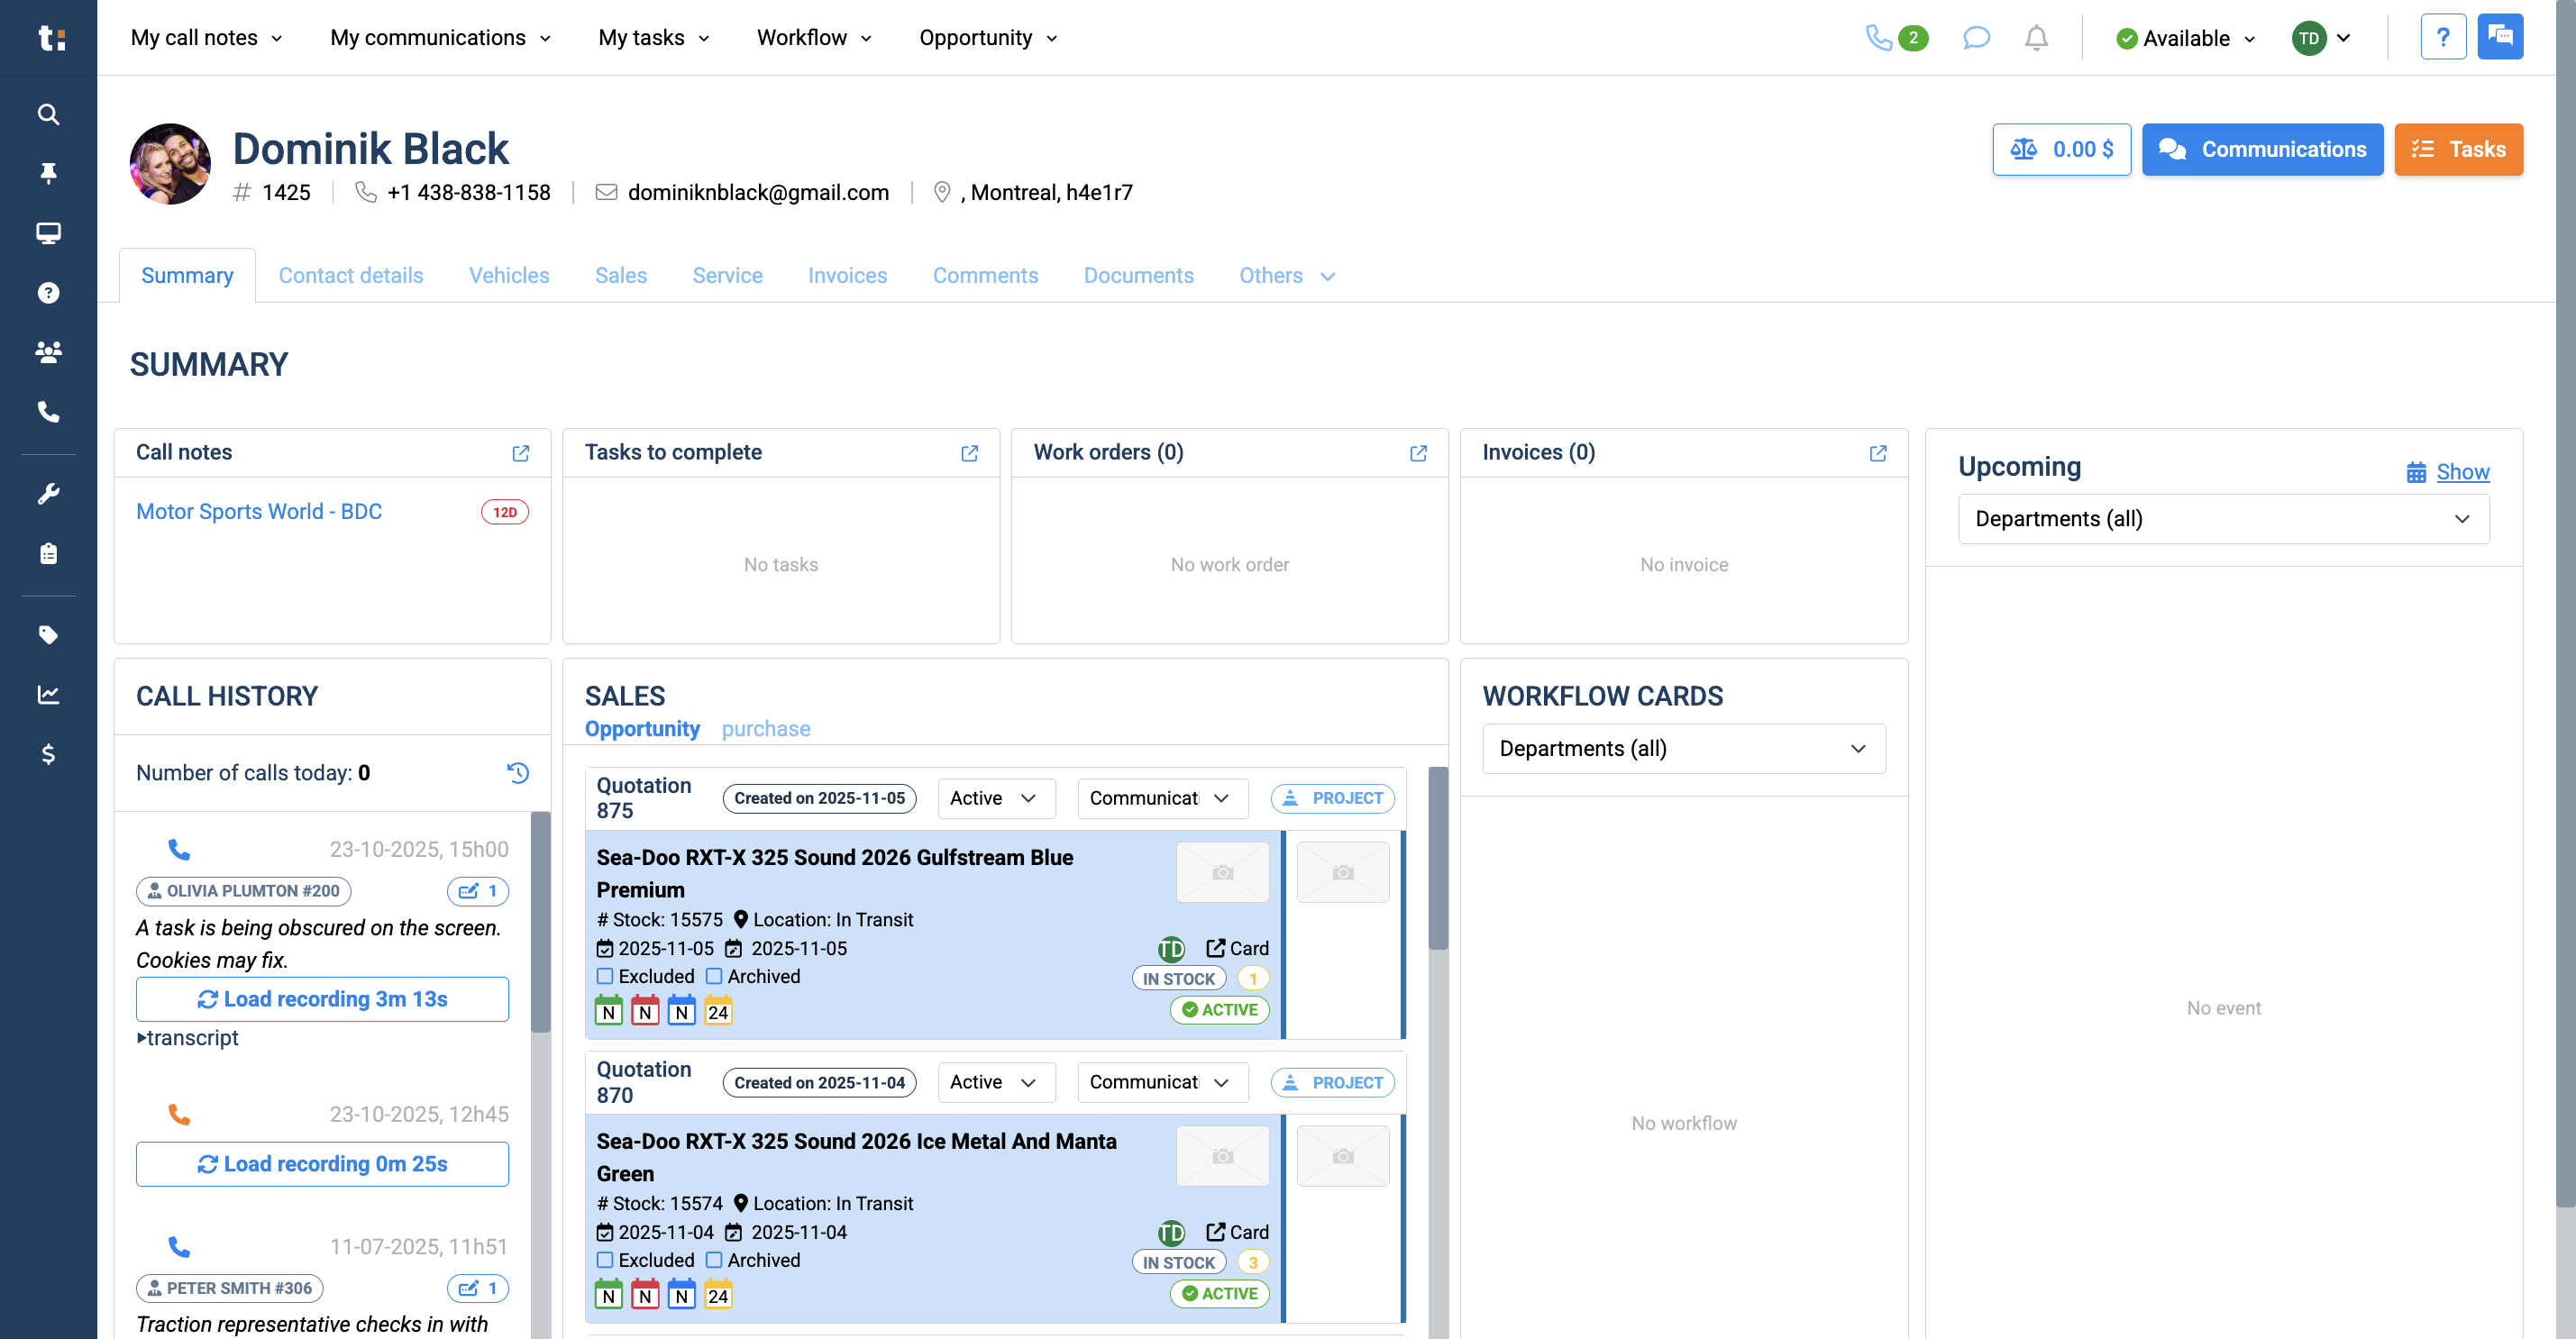Check Excluded on quotation 875
Viewport: 2576px width, 1339px height.
(605, 976)
